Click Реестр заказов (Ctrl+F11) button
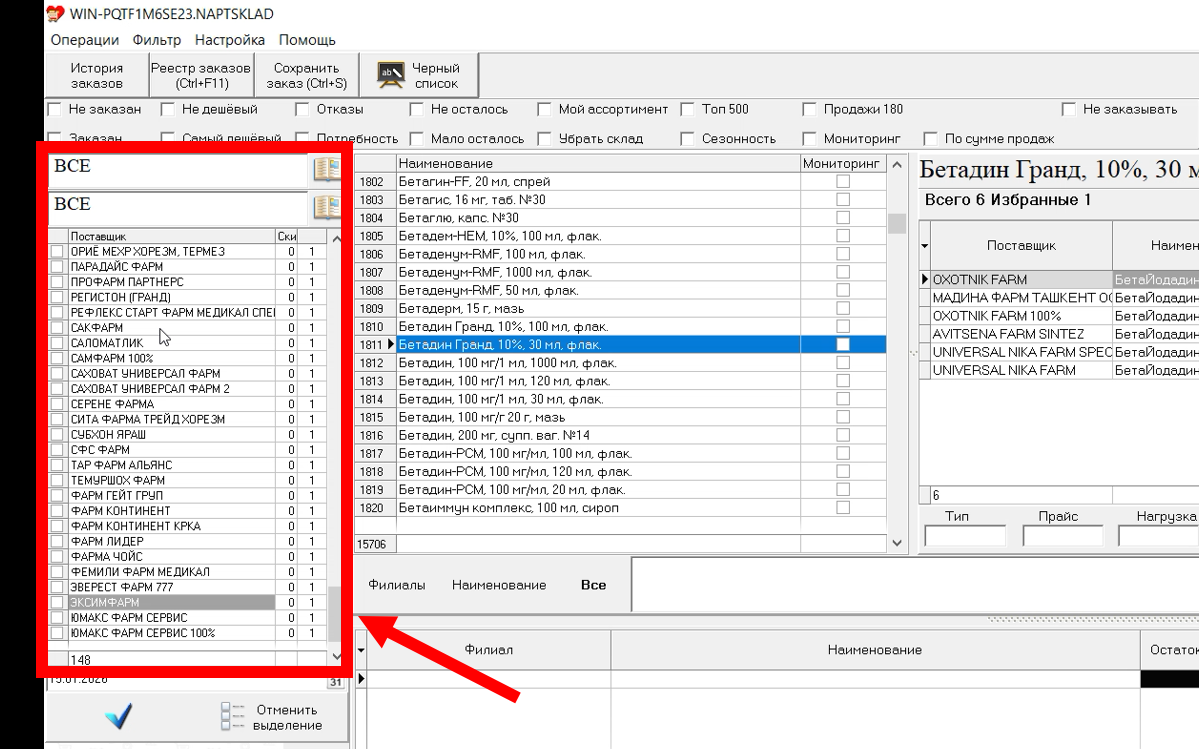 [x=201, y=75]
